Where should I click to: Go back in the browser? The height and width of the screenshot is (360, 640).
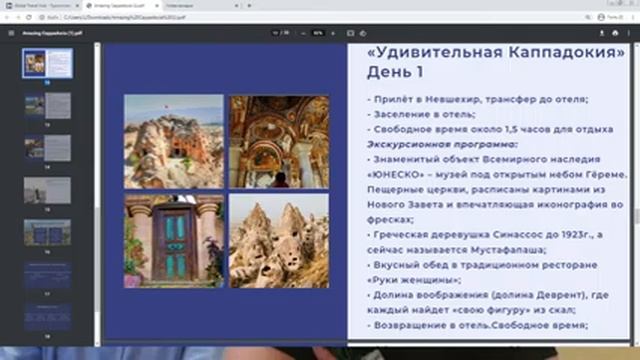(7, 17)
